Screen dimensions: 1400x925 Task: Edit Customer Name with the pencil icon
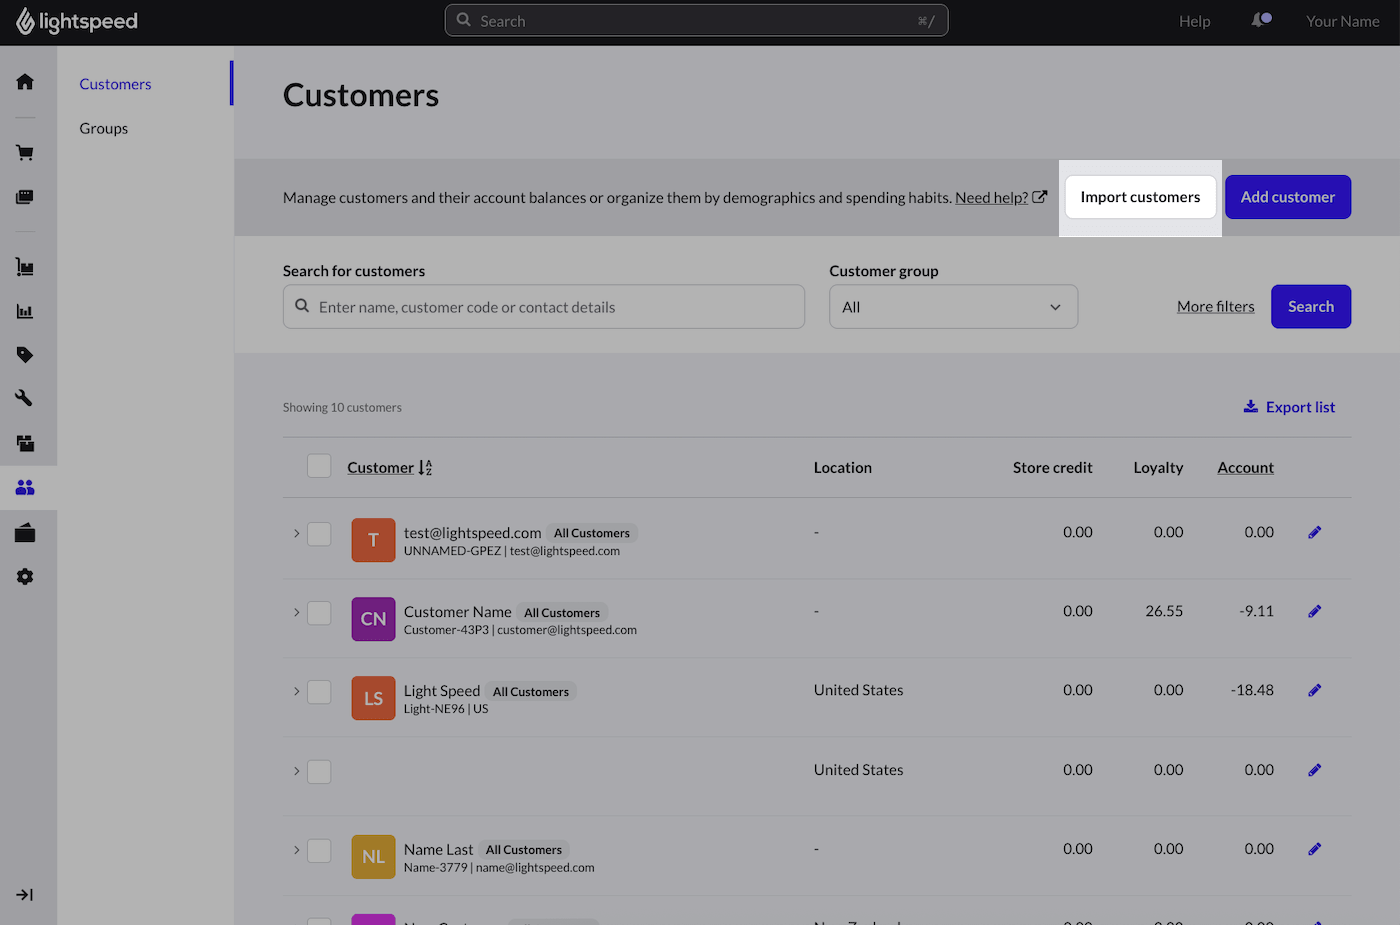[x=1315, y=611]
